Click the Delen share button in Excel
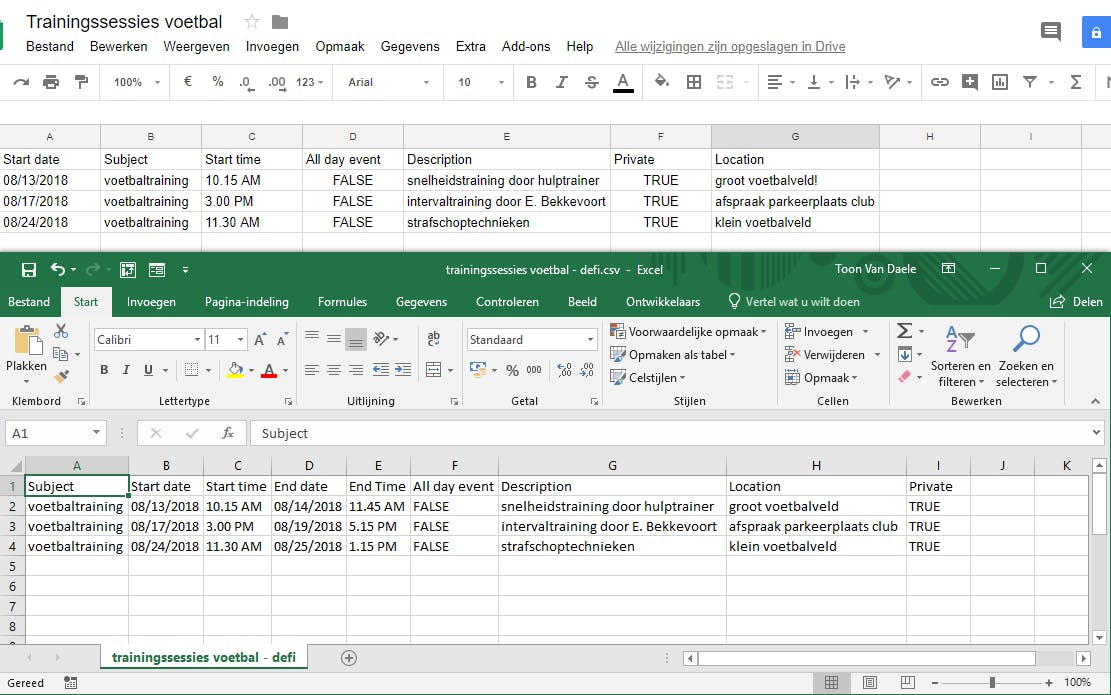The image size is (1111, 695). [x=1075, y=301]
